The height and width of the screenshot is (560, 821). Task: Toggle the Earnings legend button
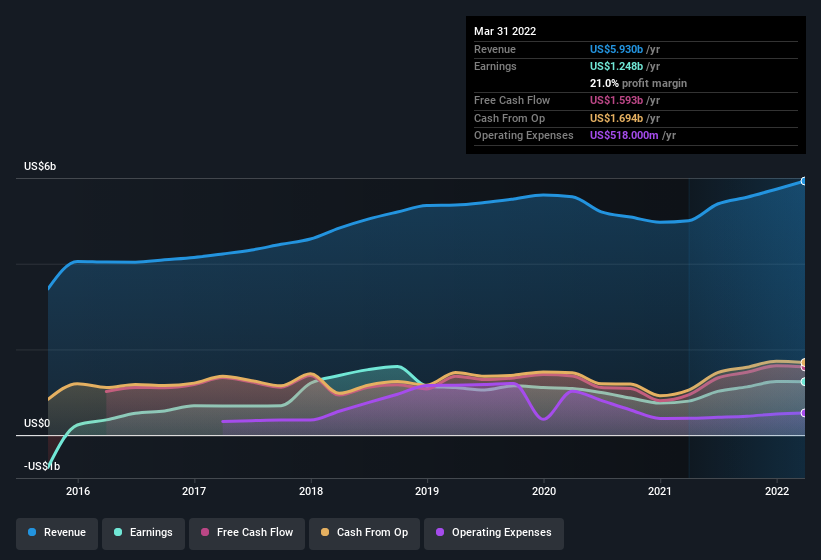point(143,533)
